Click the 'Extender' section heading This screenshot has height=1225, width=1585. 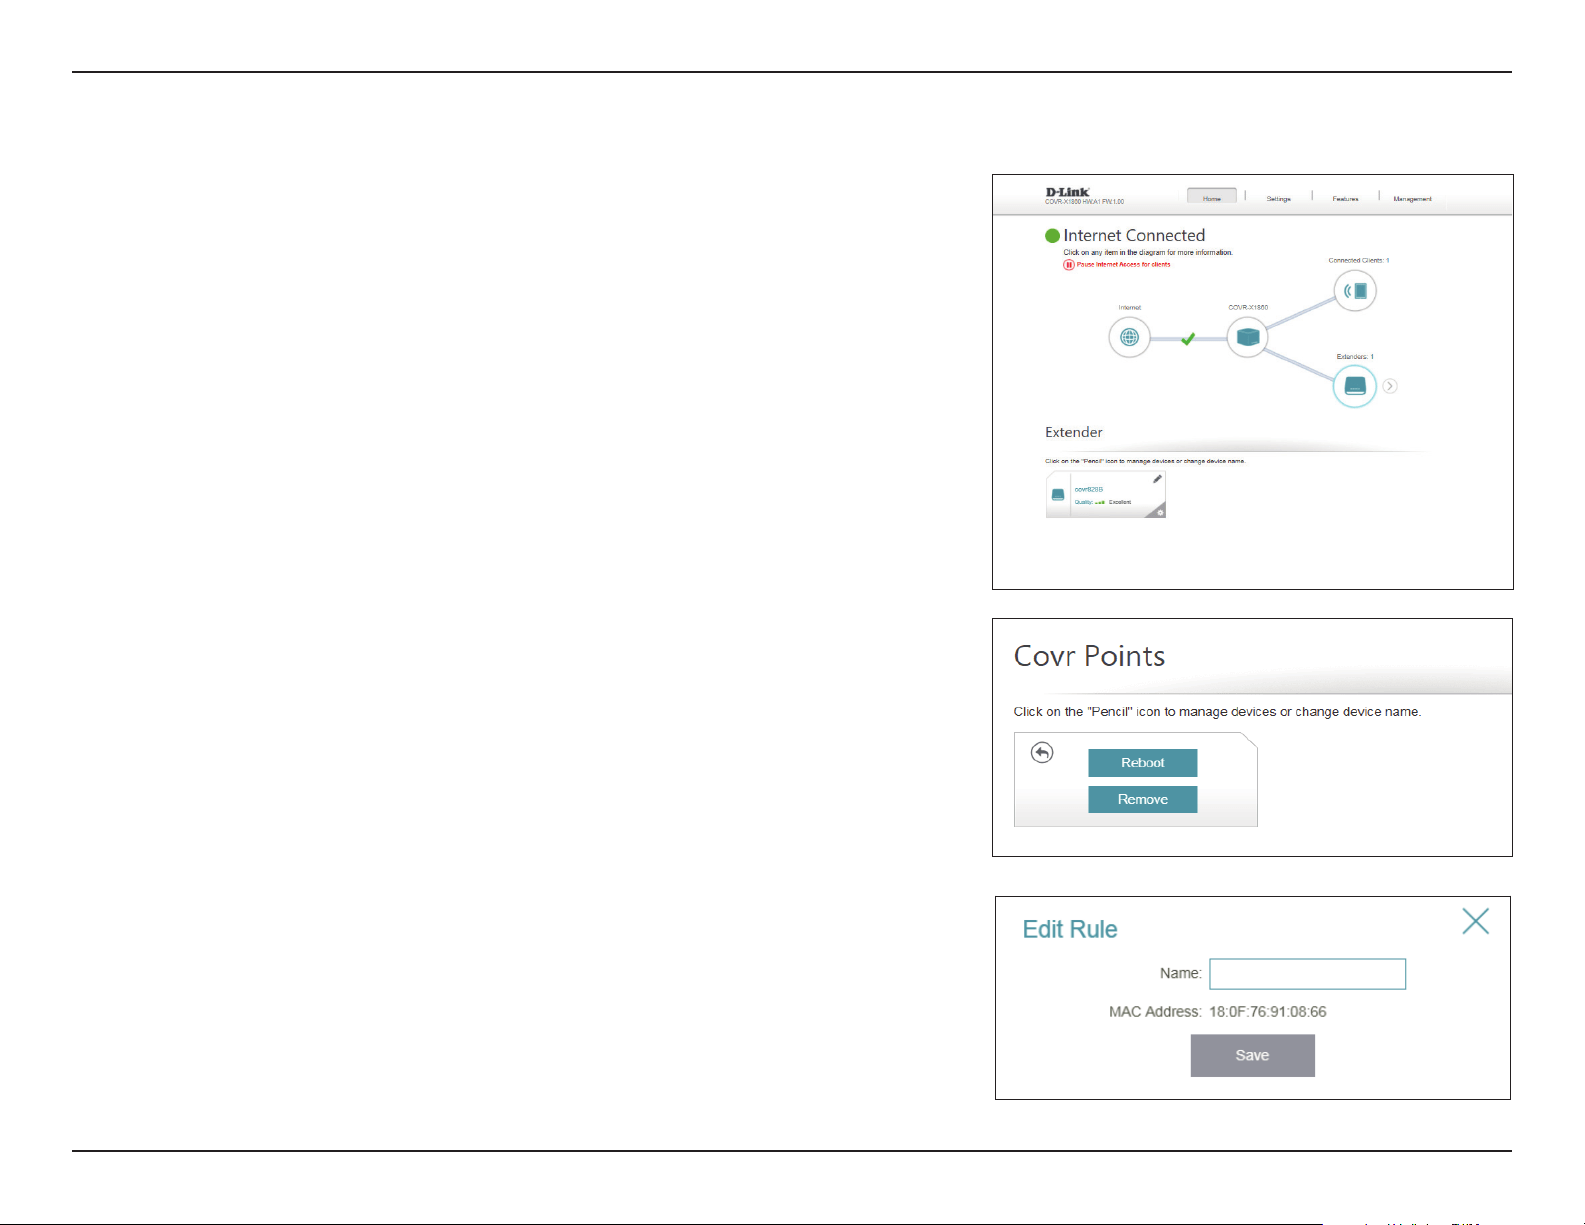point(1073,432)
